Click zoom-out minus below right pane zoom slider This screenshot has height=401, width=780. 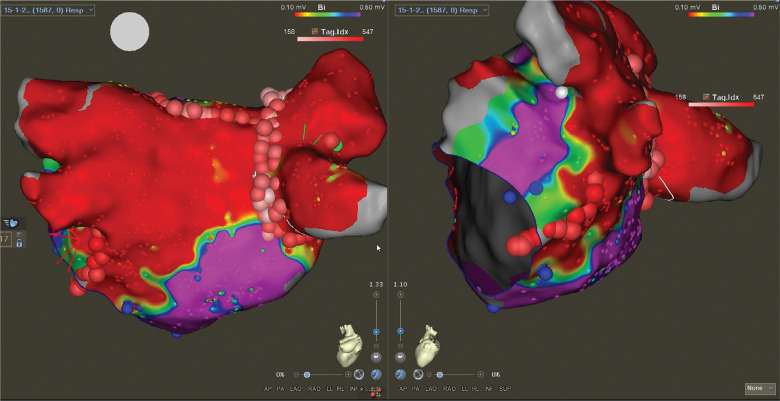pos(400,346)
